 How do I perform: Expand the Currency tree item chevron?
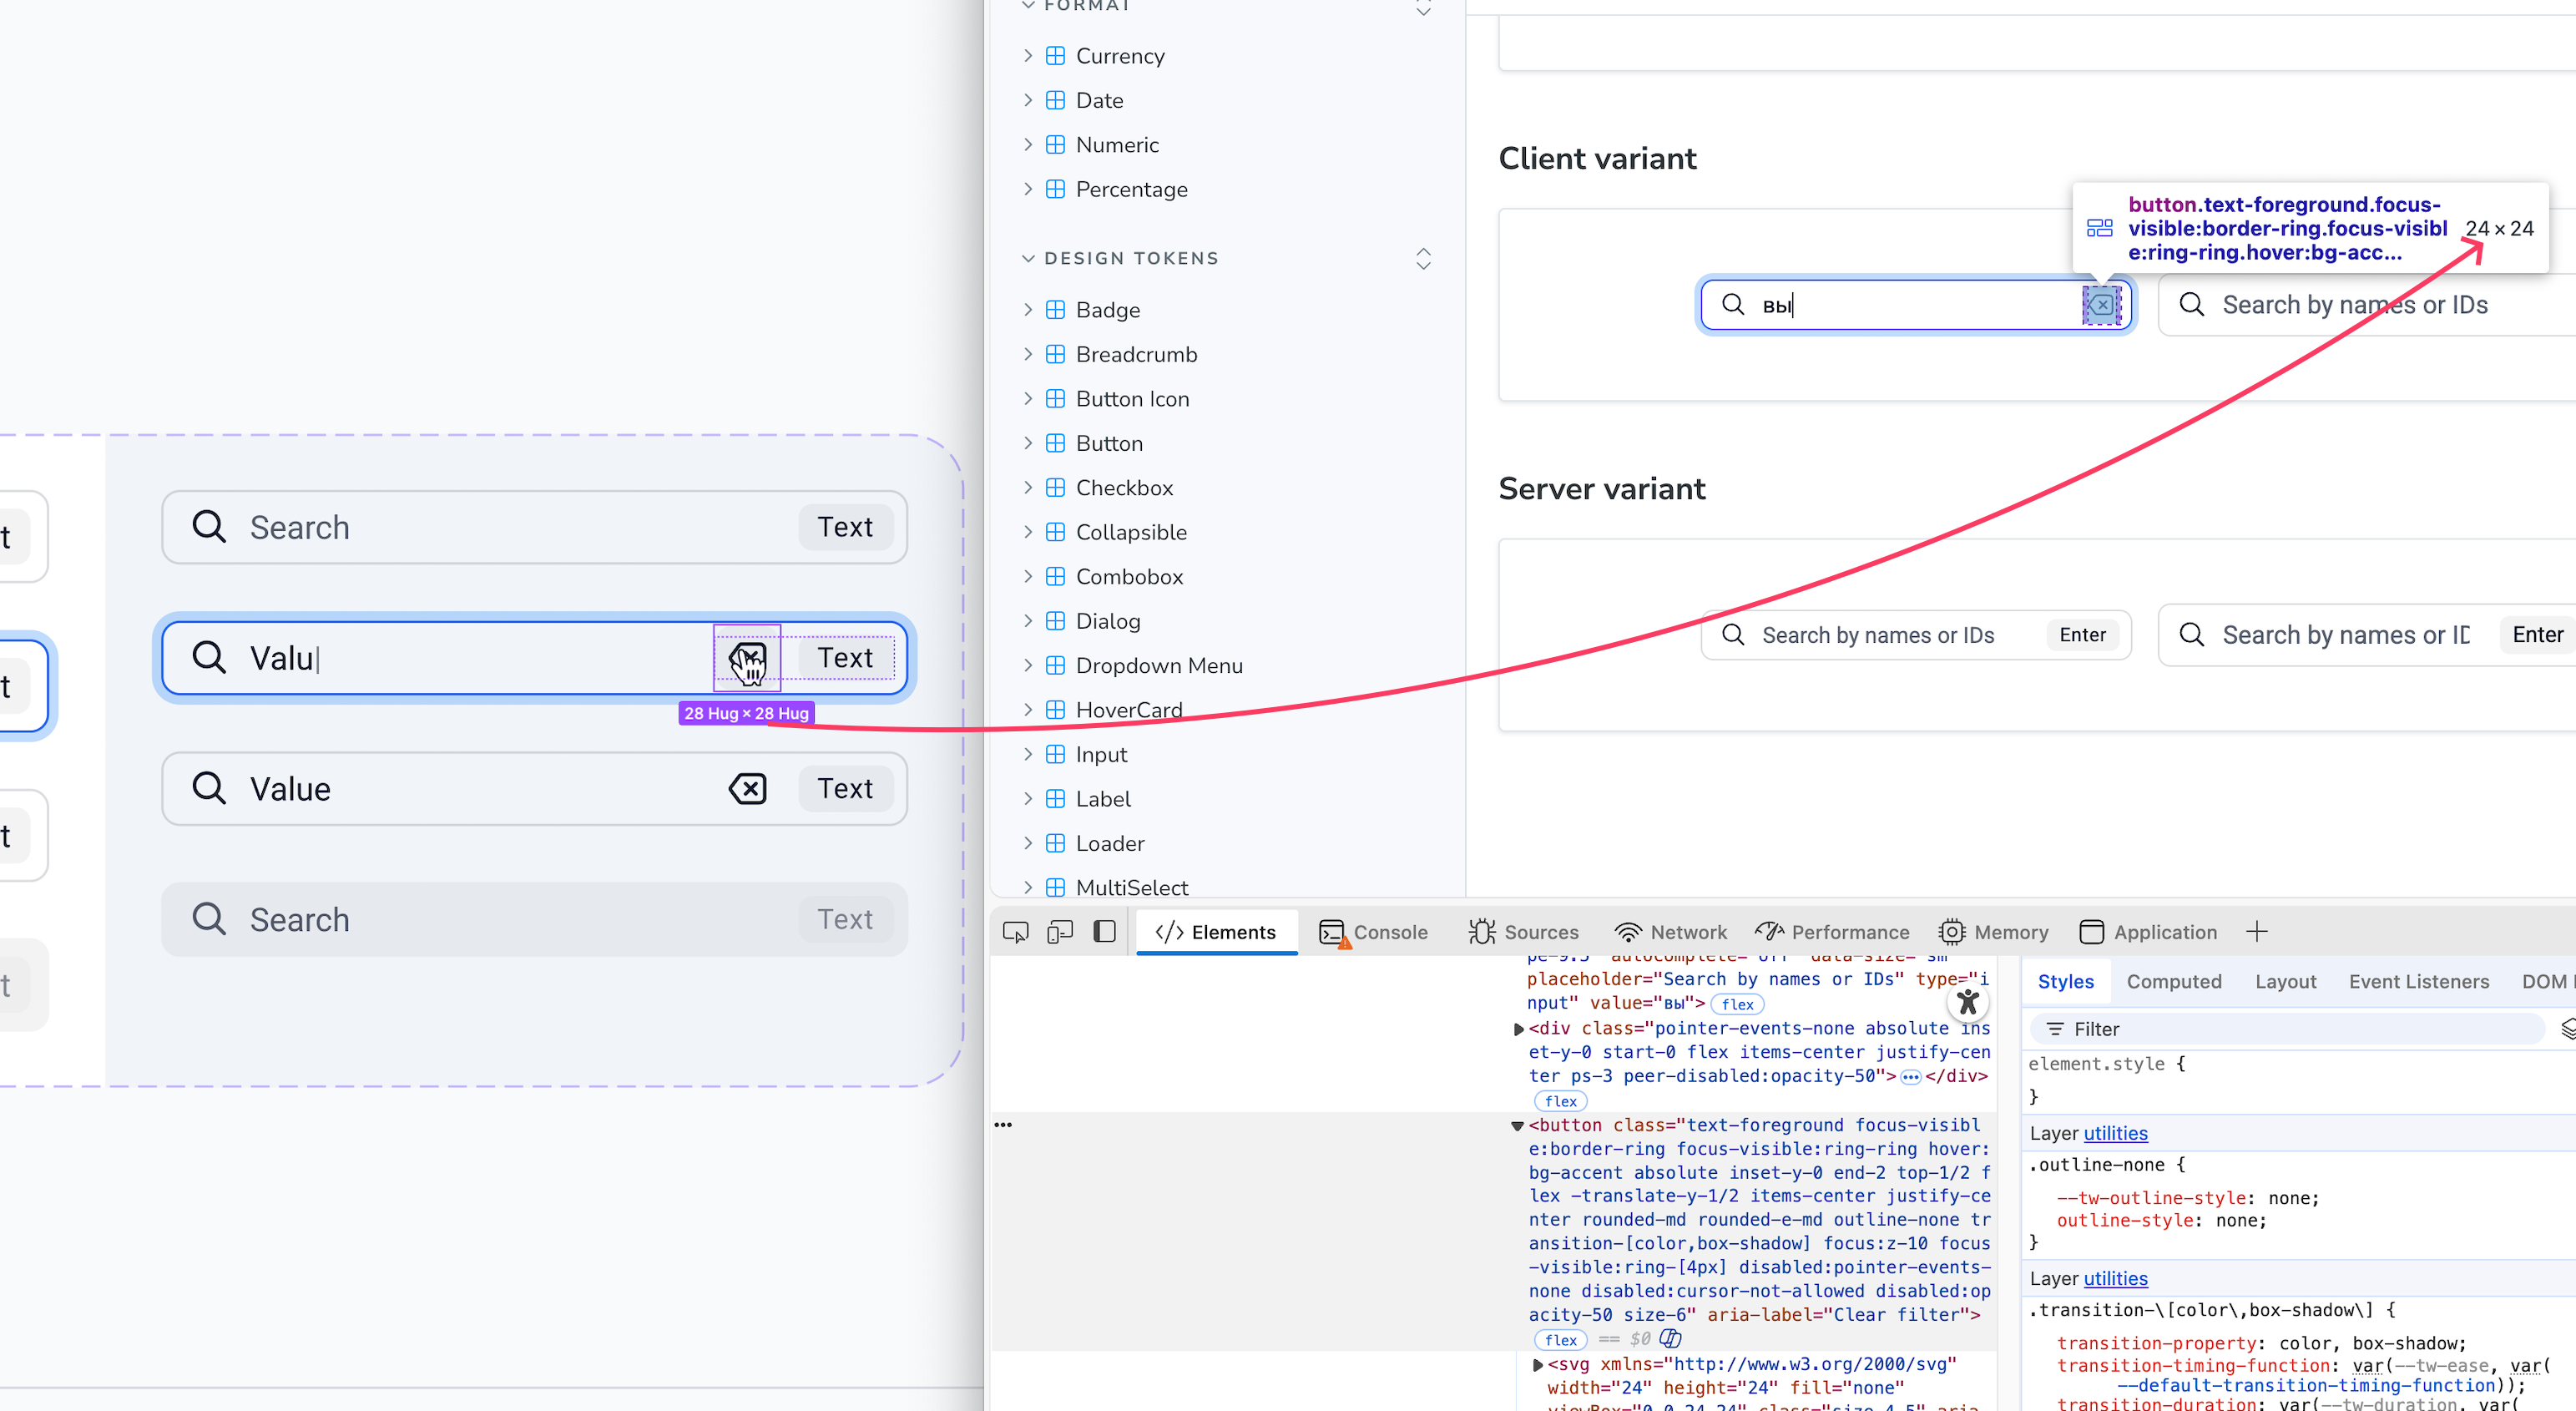click(x=1028, y=55)
